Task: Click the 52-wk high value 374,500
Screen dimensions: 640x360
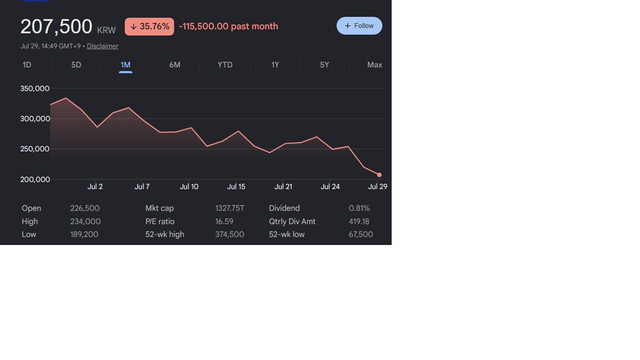Action: [230, 235]
